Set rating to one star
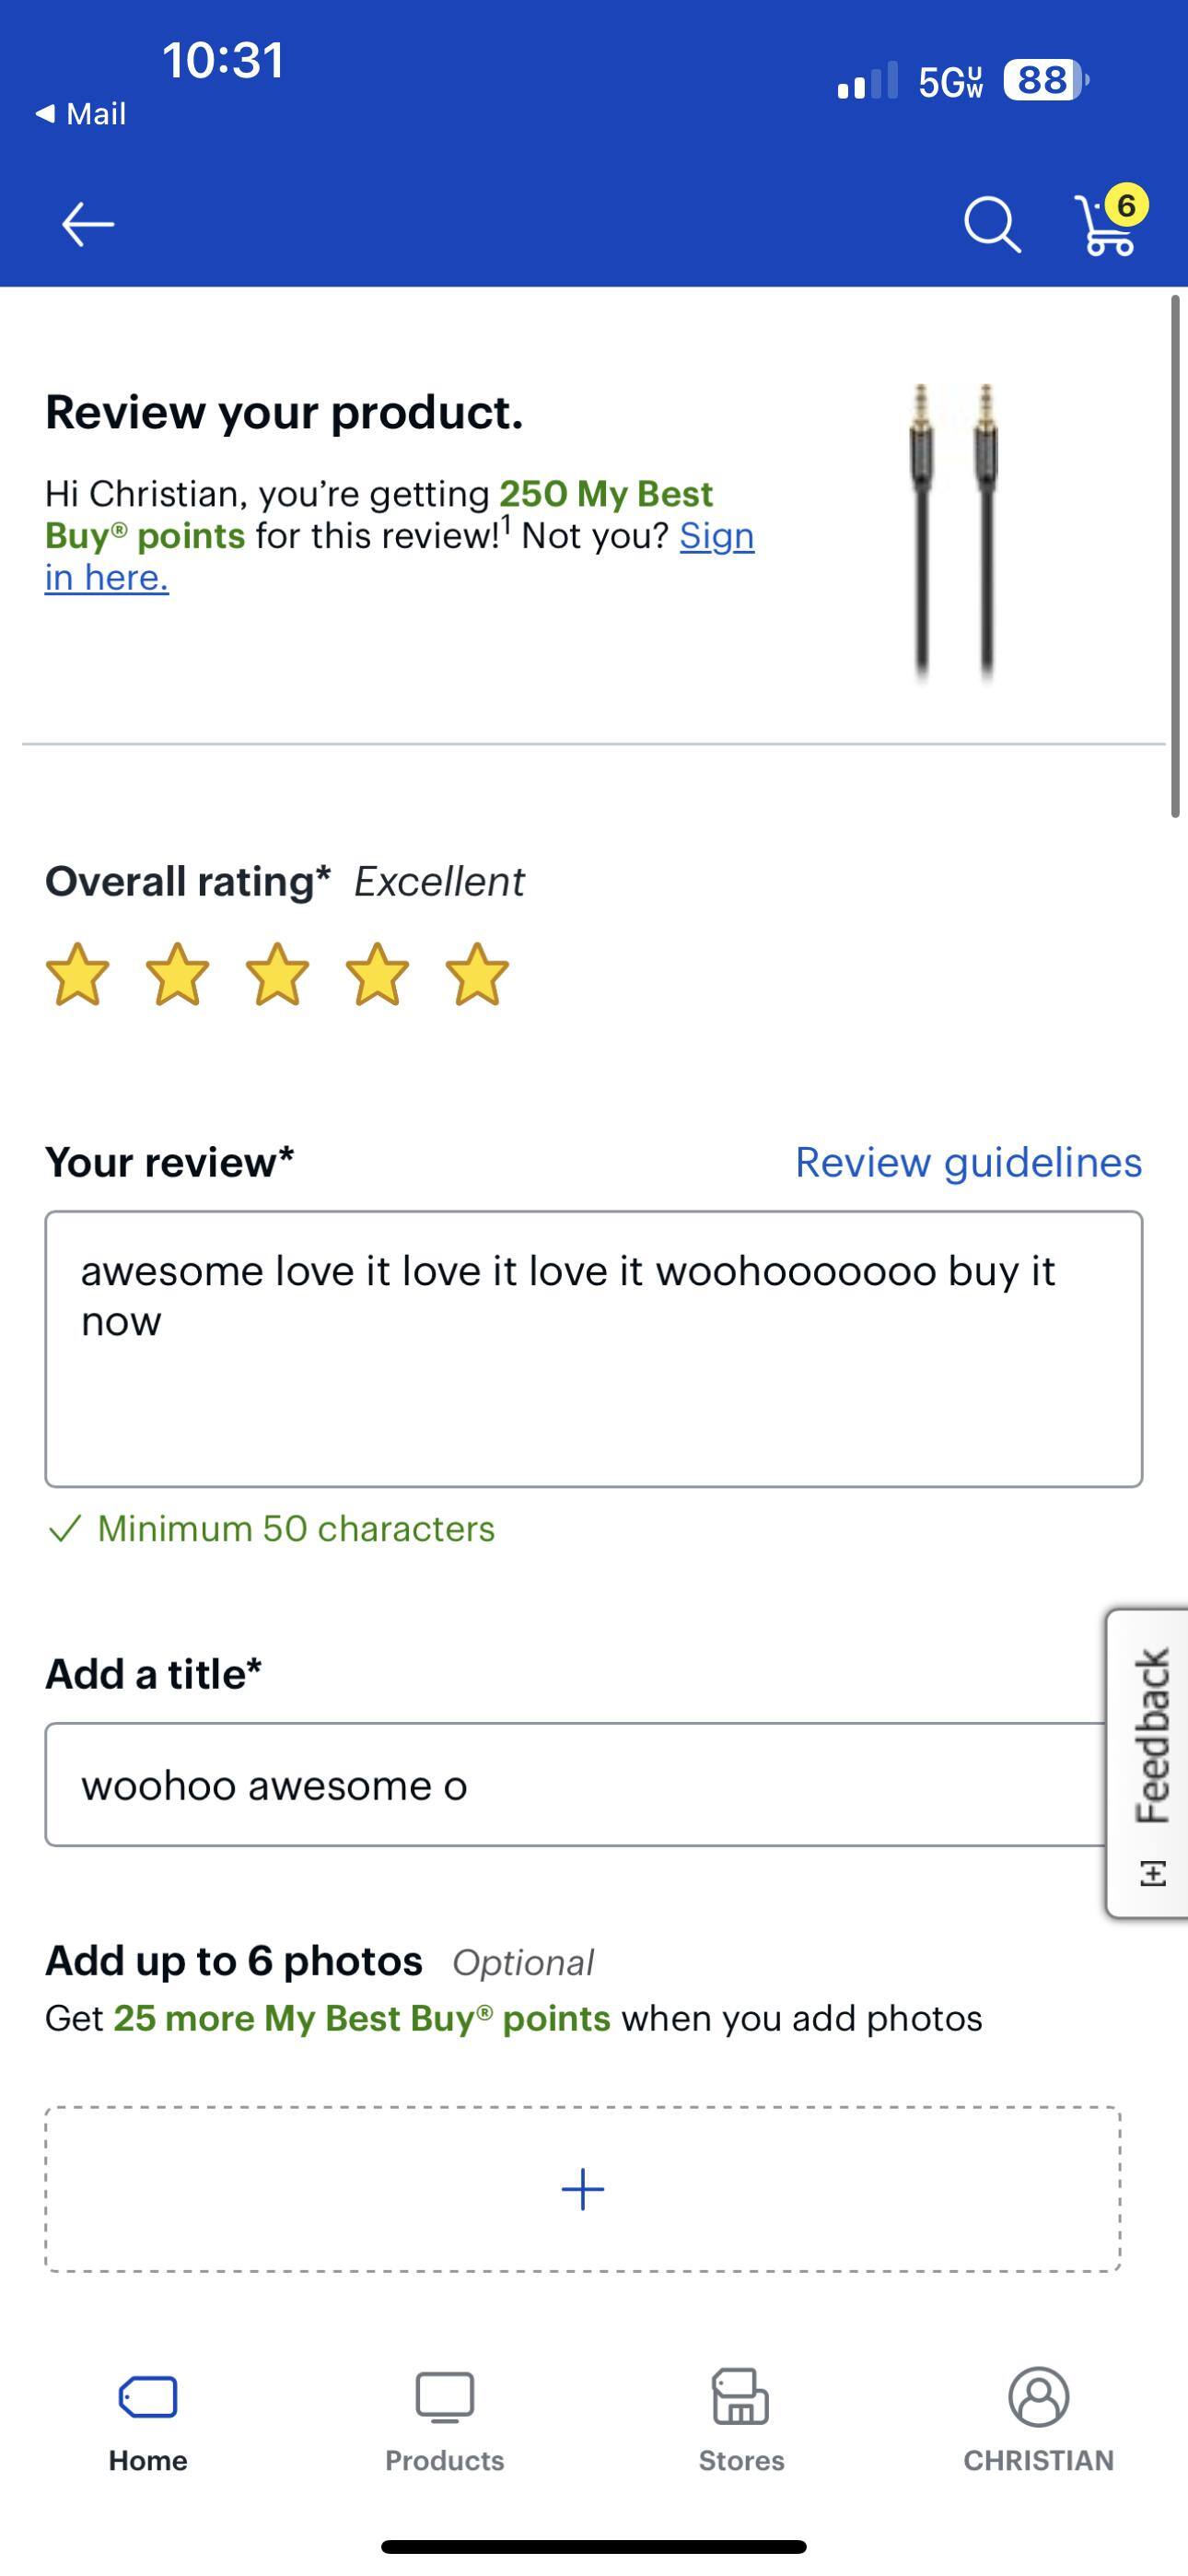This screenshot has width=1188, height=2576. pos(78,974)
